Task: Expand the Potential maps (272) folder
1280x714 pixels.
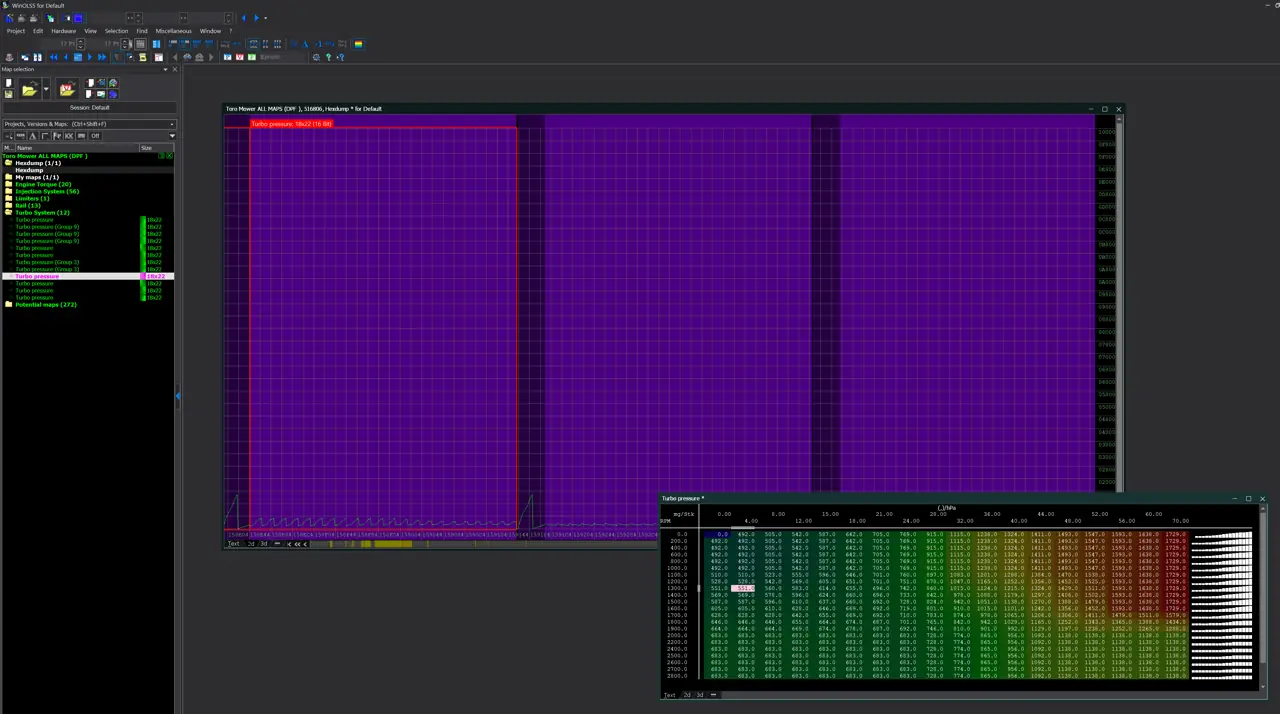Action: click(x=46, y=304)
